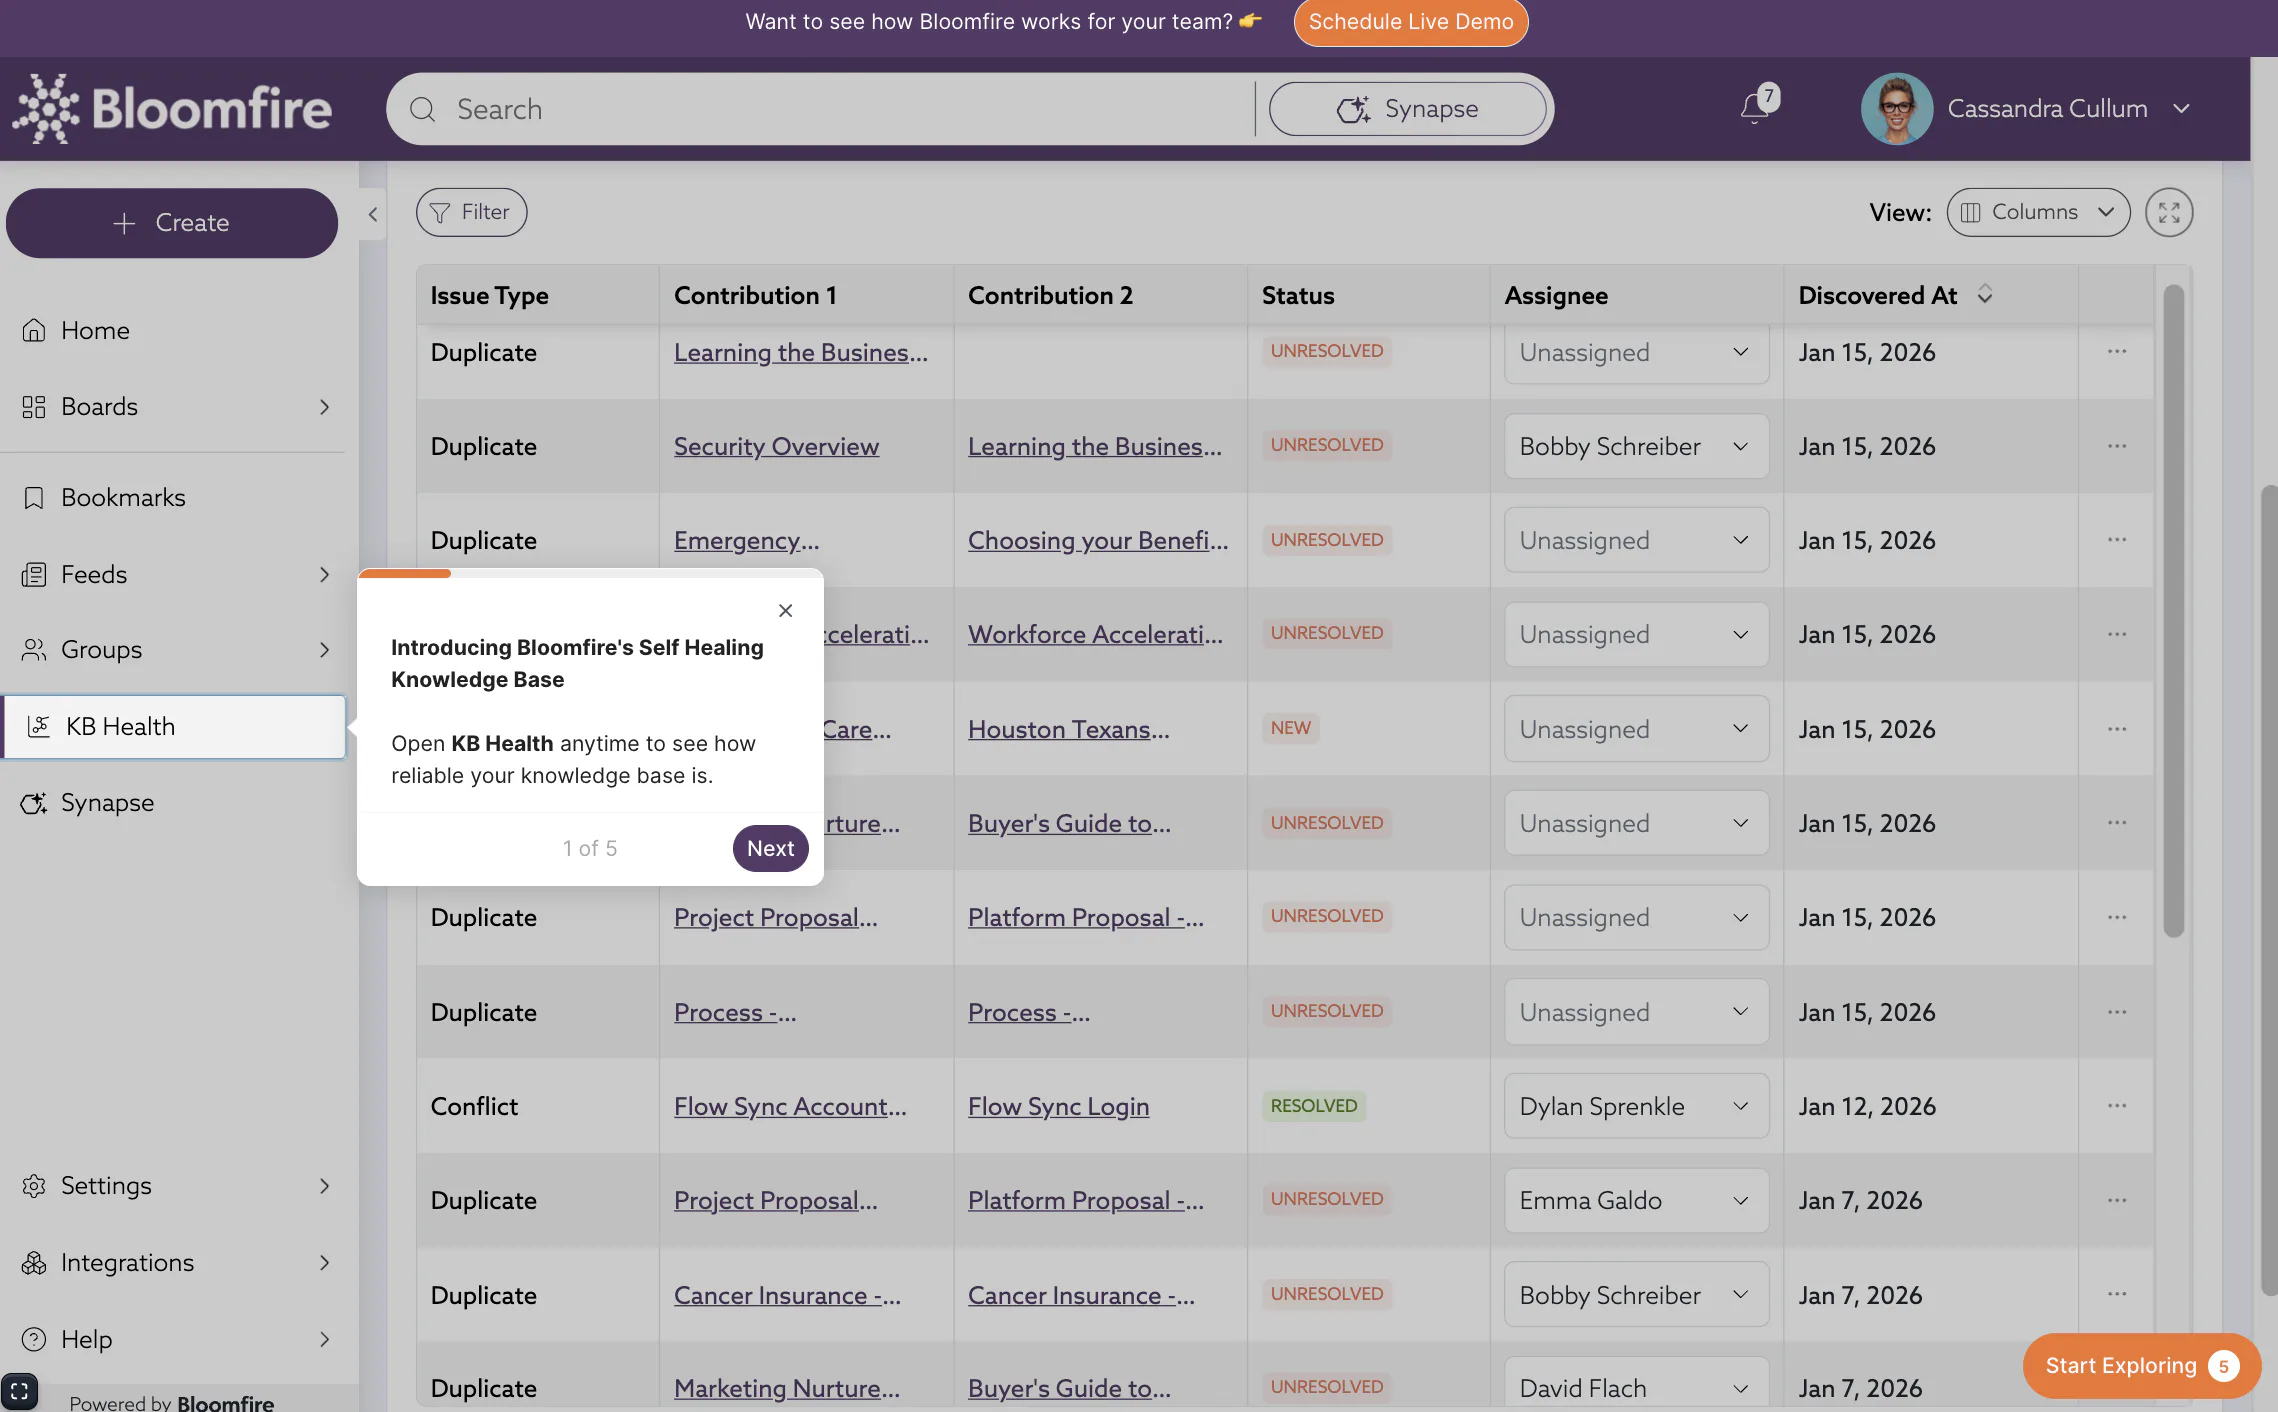2278x1412 pixels.
Task: Expand the Settings submenu chevron
Action: point(324,1185)
